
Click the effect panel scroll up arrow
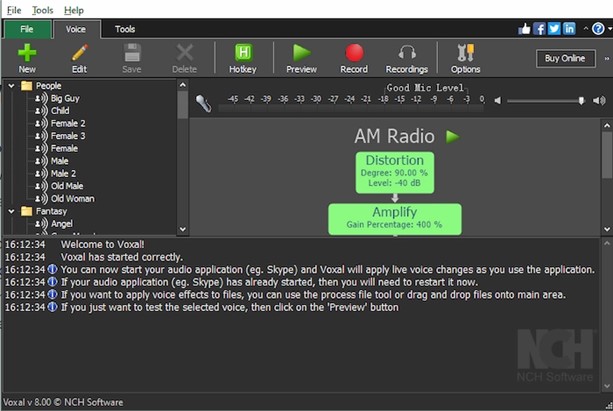click(x=607, y=126)
